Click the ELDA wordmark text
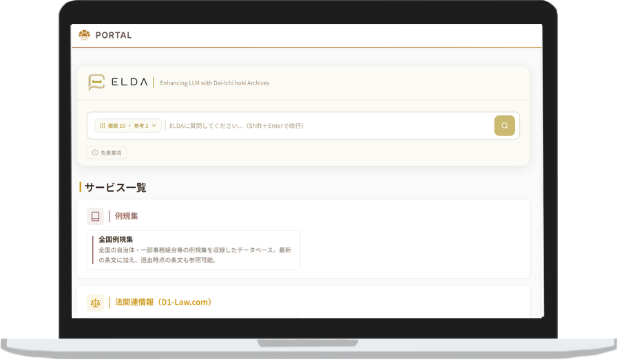619x360 pixels. (129, 82)
